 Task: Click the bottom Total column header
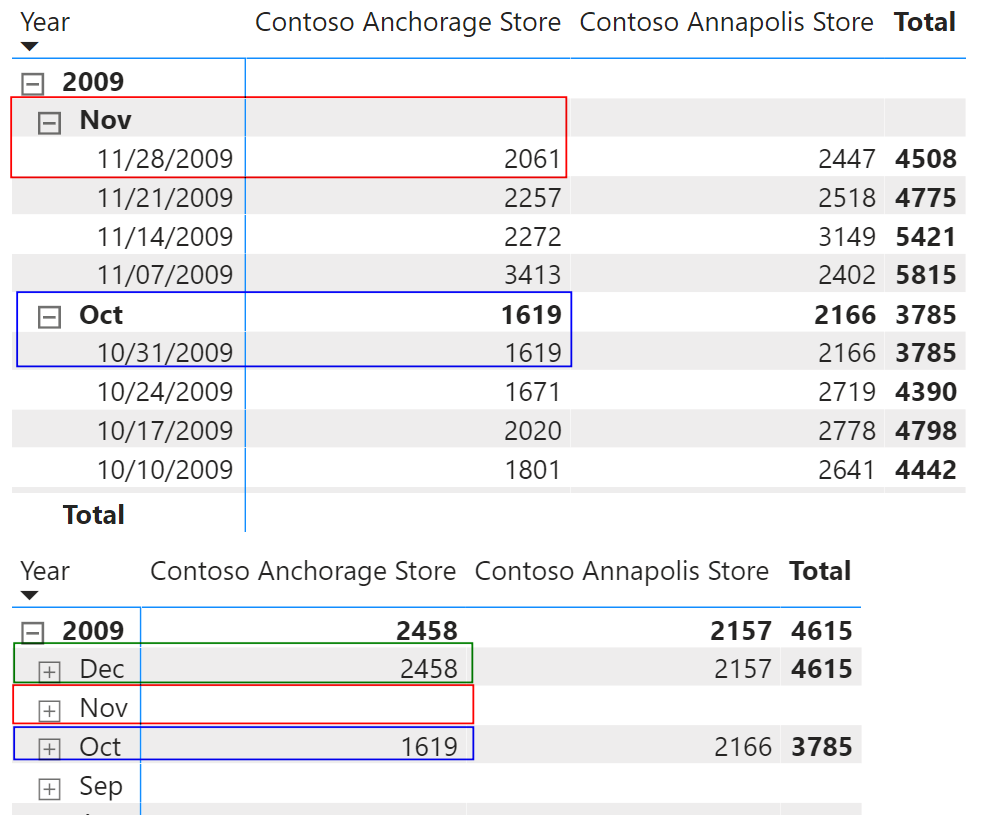(x=820, y=571)
